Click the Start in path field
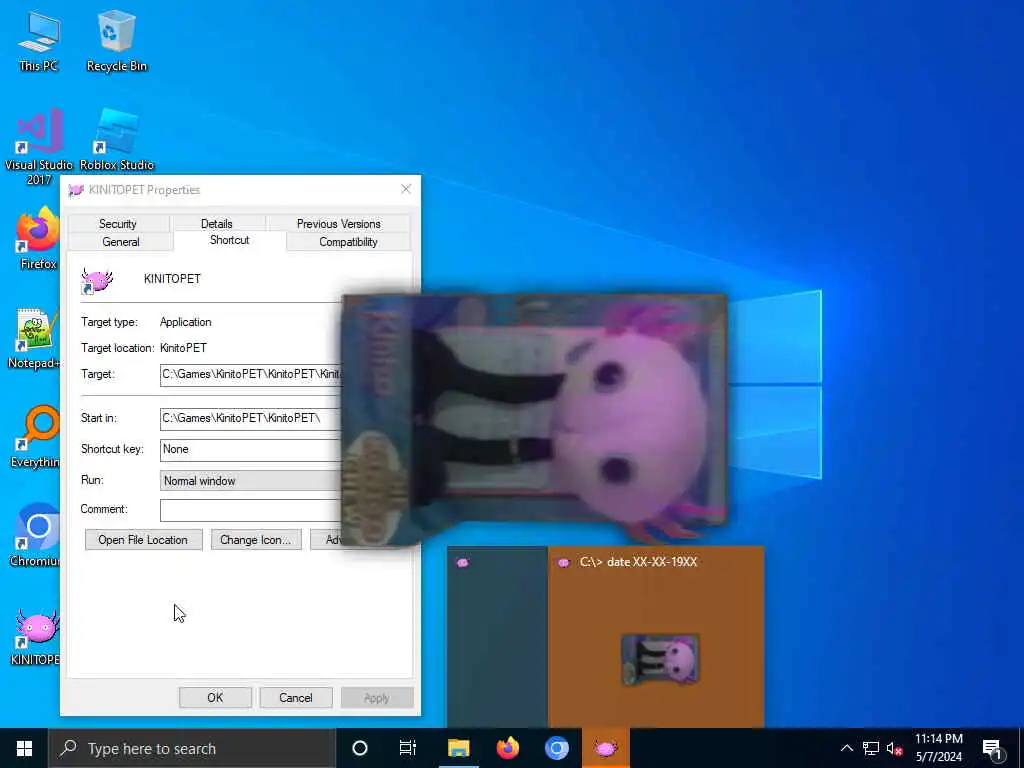 pos(251,418)
